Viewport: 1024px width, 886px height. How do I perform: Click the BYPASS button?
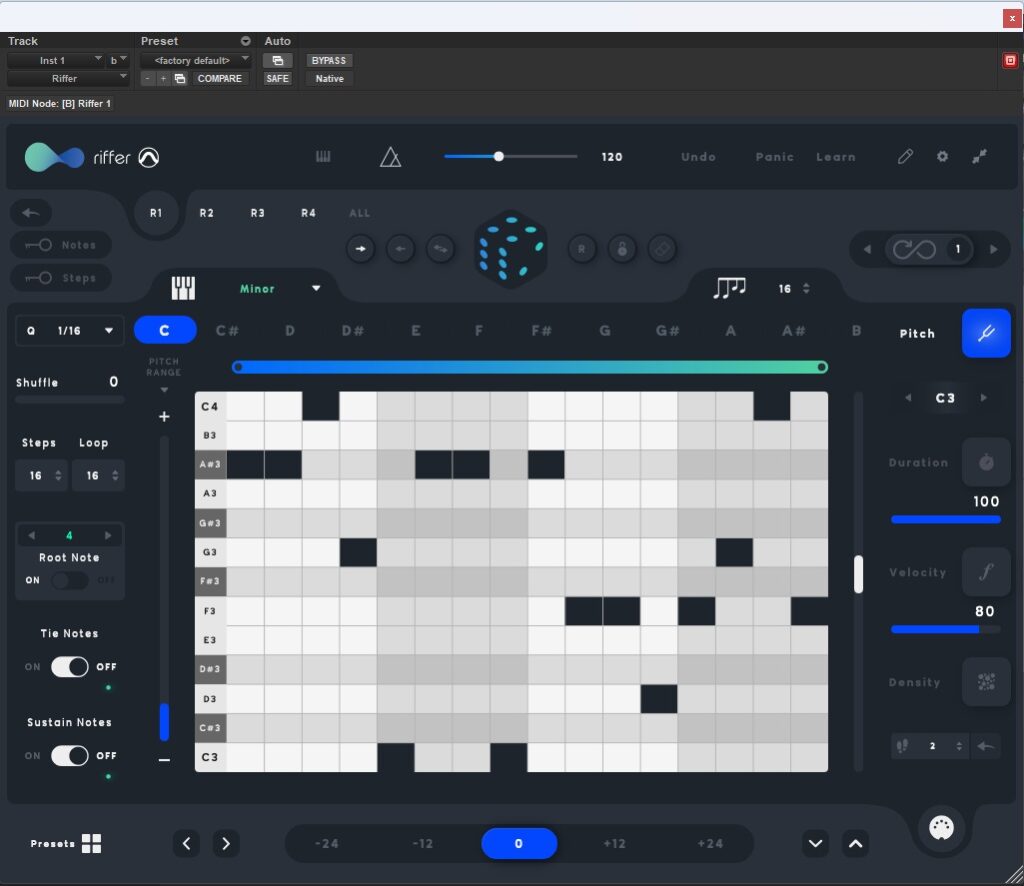[x=328, y=60]
